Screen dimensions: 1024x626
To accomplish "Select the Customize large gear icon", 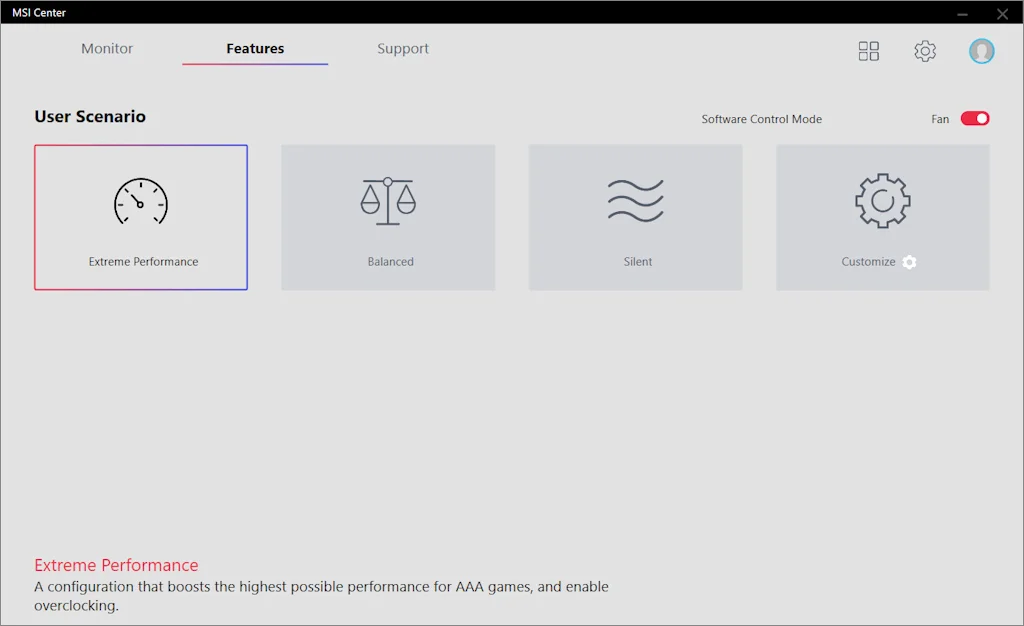I will click(x=882, y=200).
